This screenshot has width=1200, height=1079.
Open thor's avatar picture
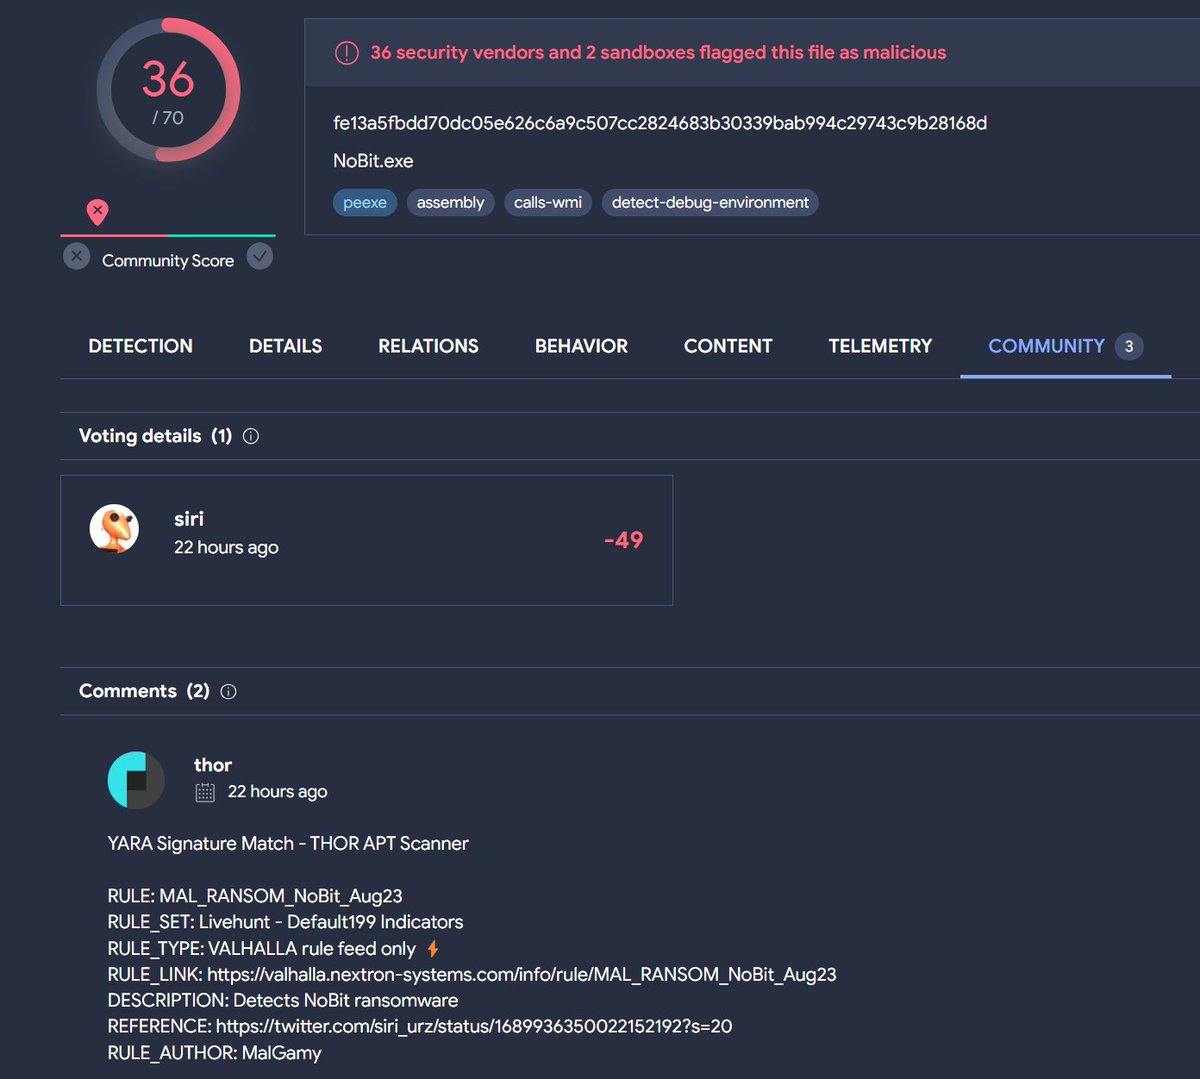click(x=136, y=780)
